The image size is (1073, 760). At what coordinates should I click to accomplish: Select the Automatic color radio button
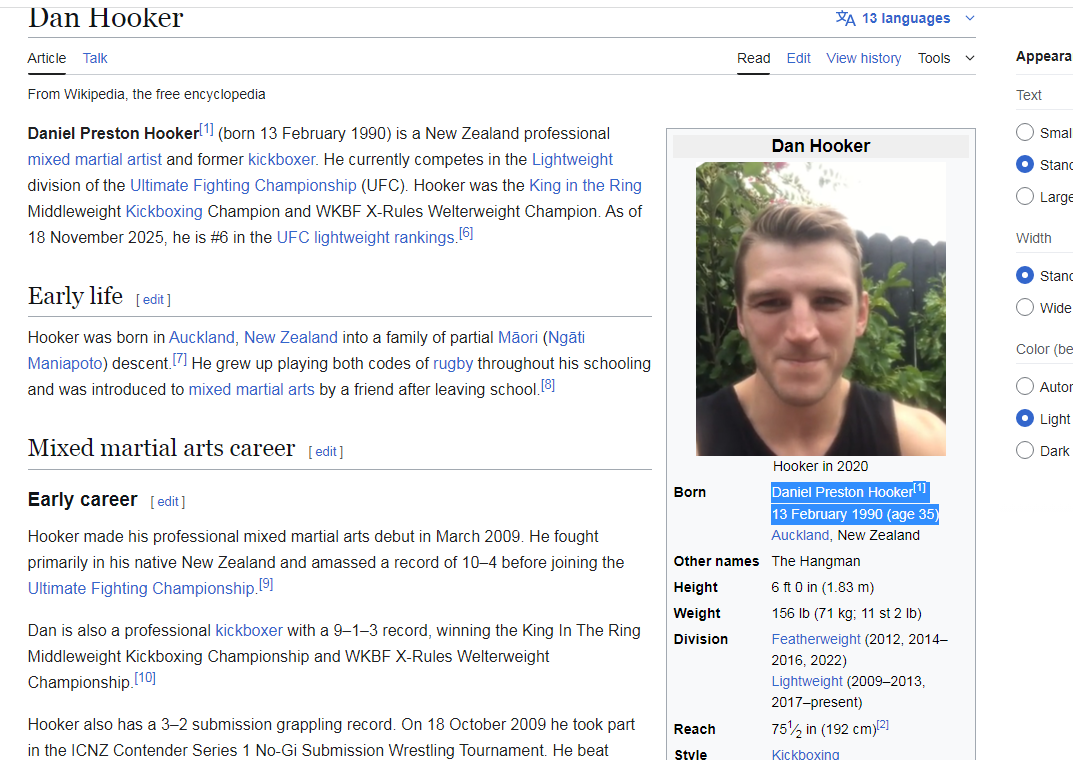[1024, 386]
